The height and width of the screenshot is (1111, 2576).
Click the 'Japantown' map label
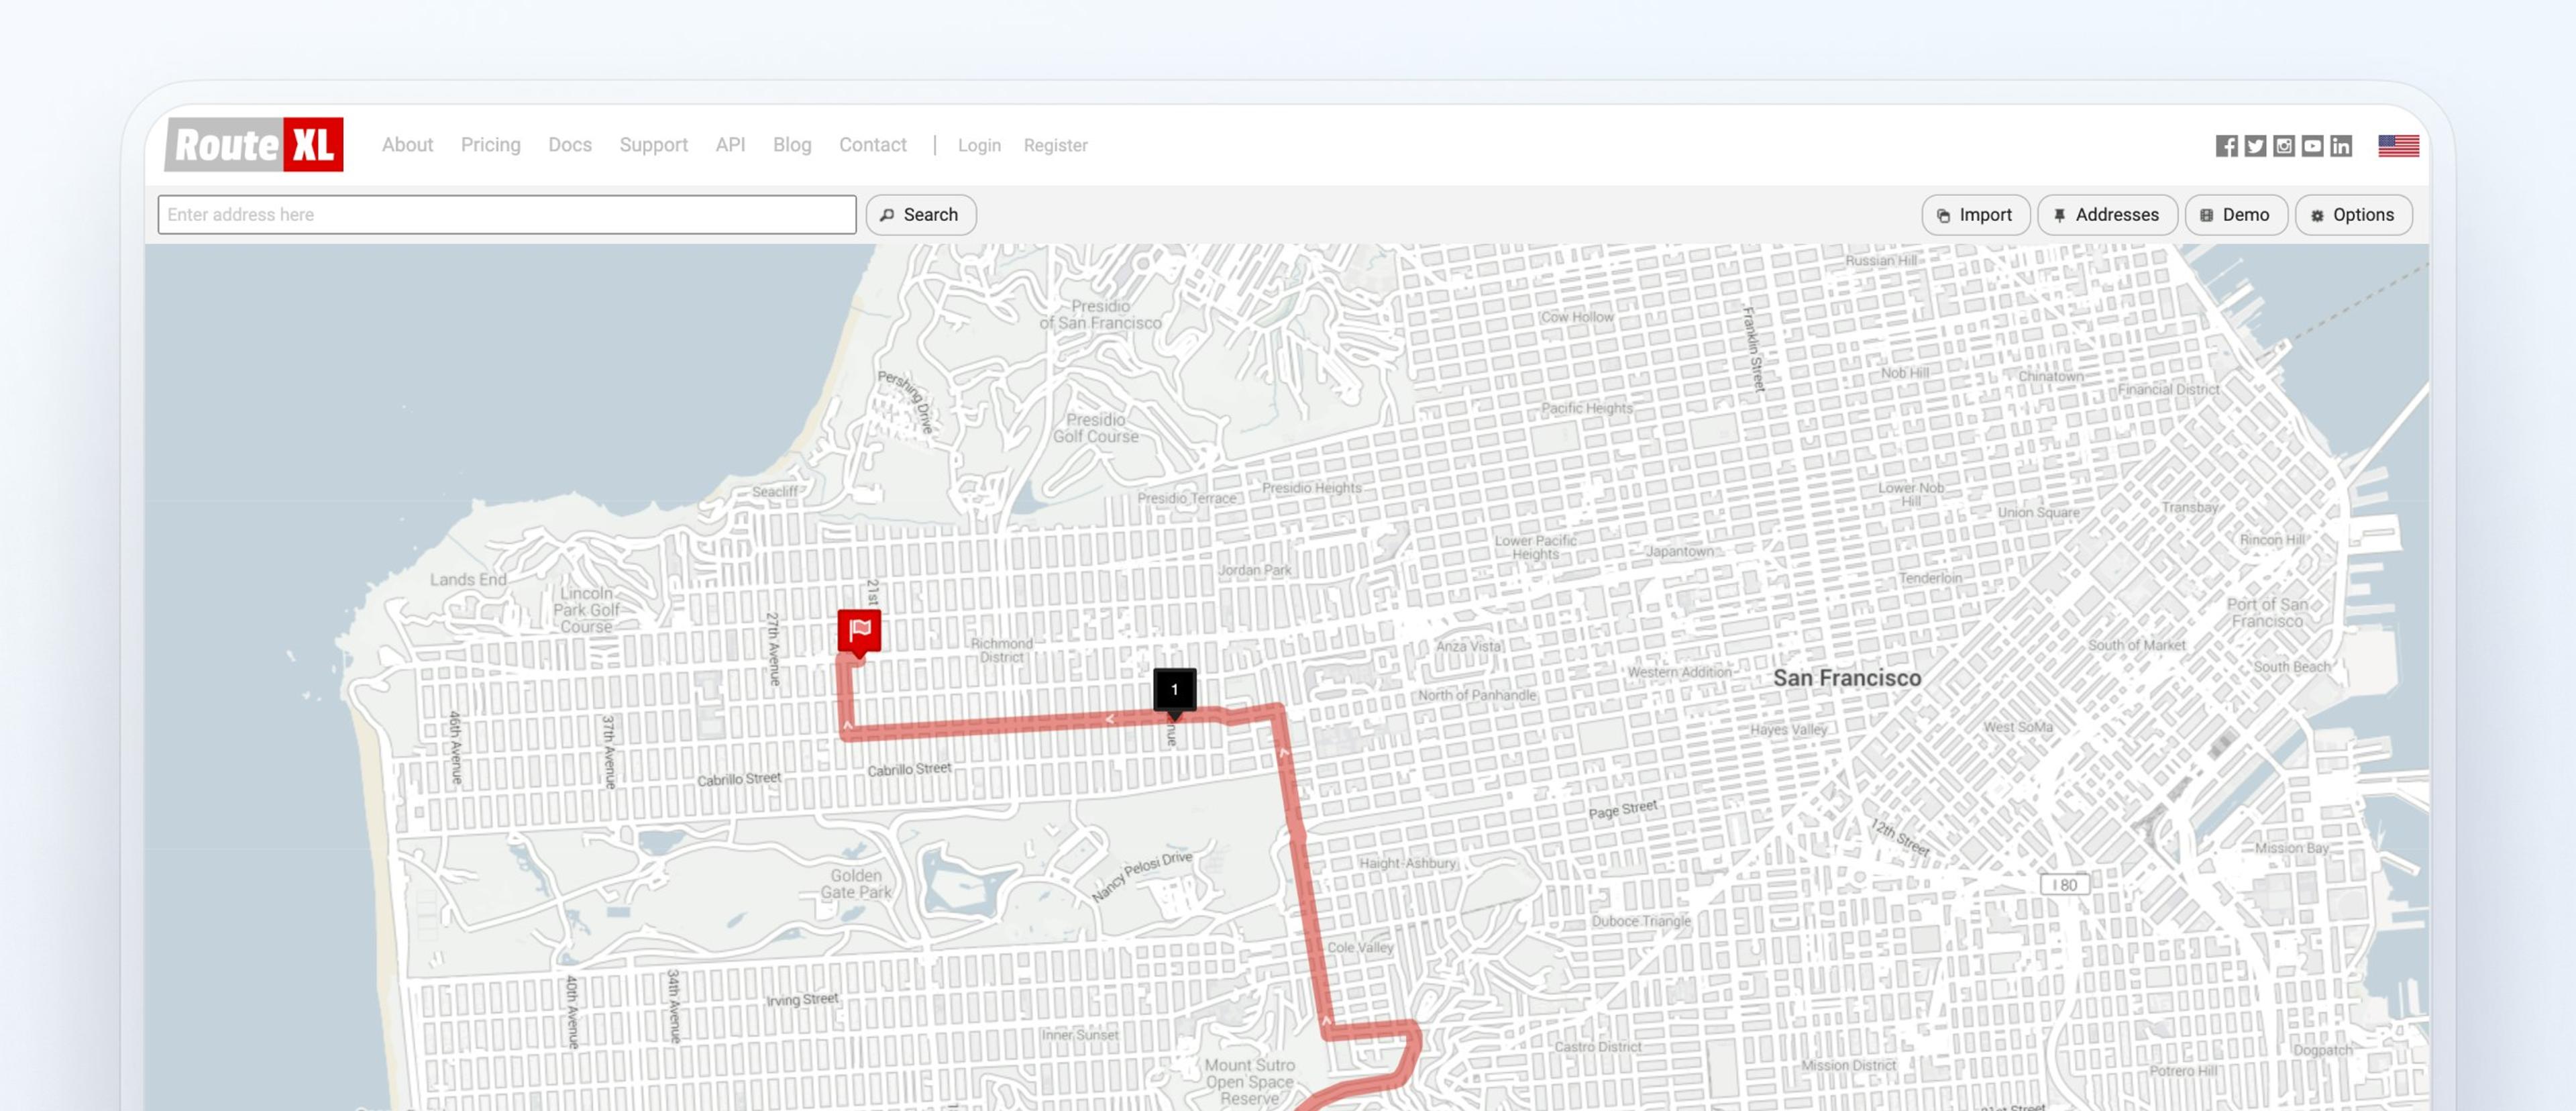pyautogui.click(x=1680, y=551)
